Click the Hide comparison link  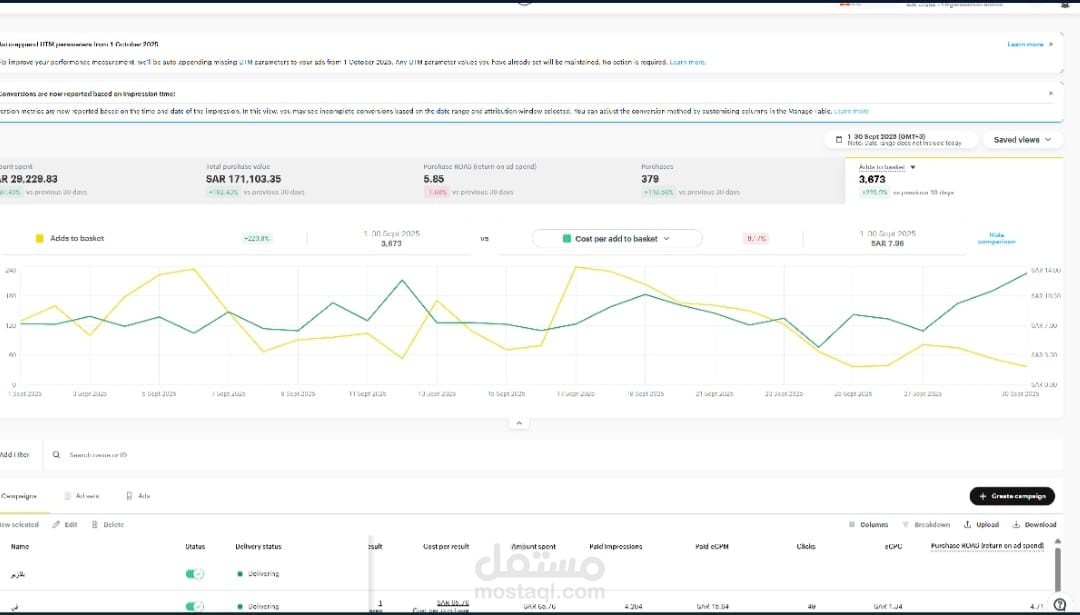[x=997, y=238]
